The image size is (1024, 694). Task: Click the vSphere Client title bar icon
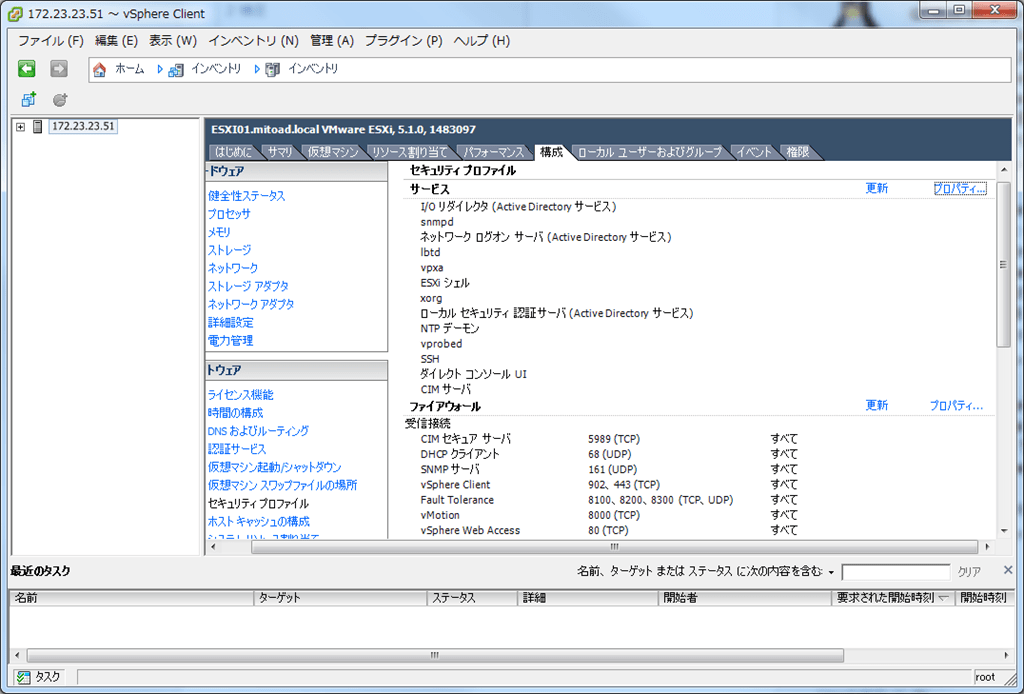14,14
